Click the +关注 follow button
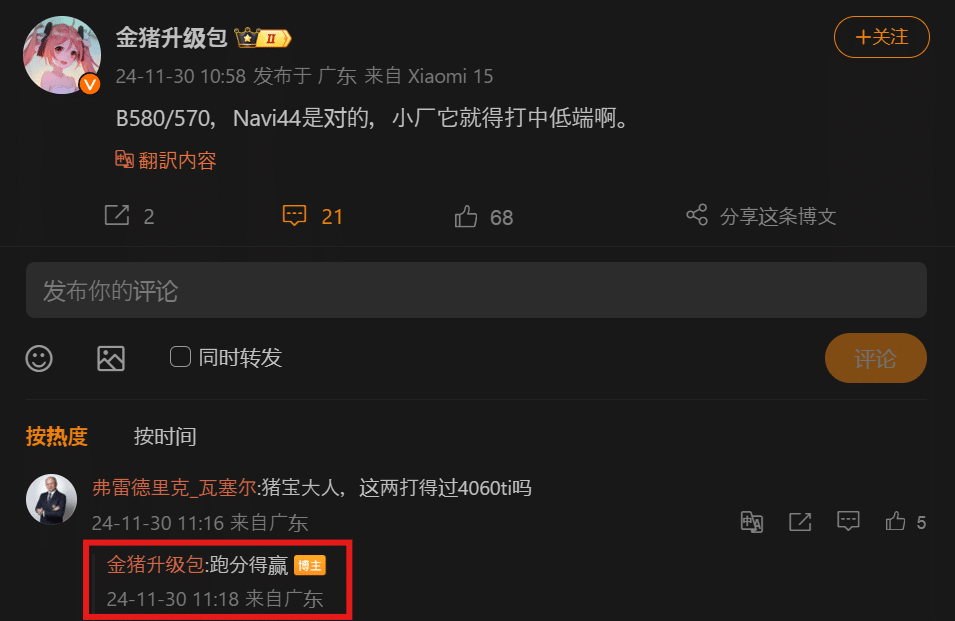Screen dimensions: 955x621 (x=881, y=37)
